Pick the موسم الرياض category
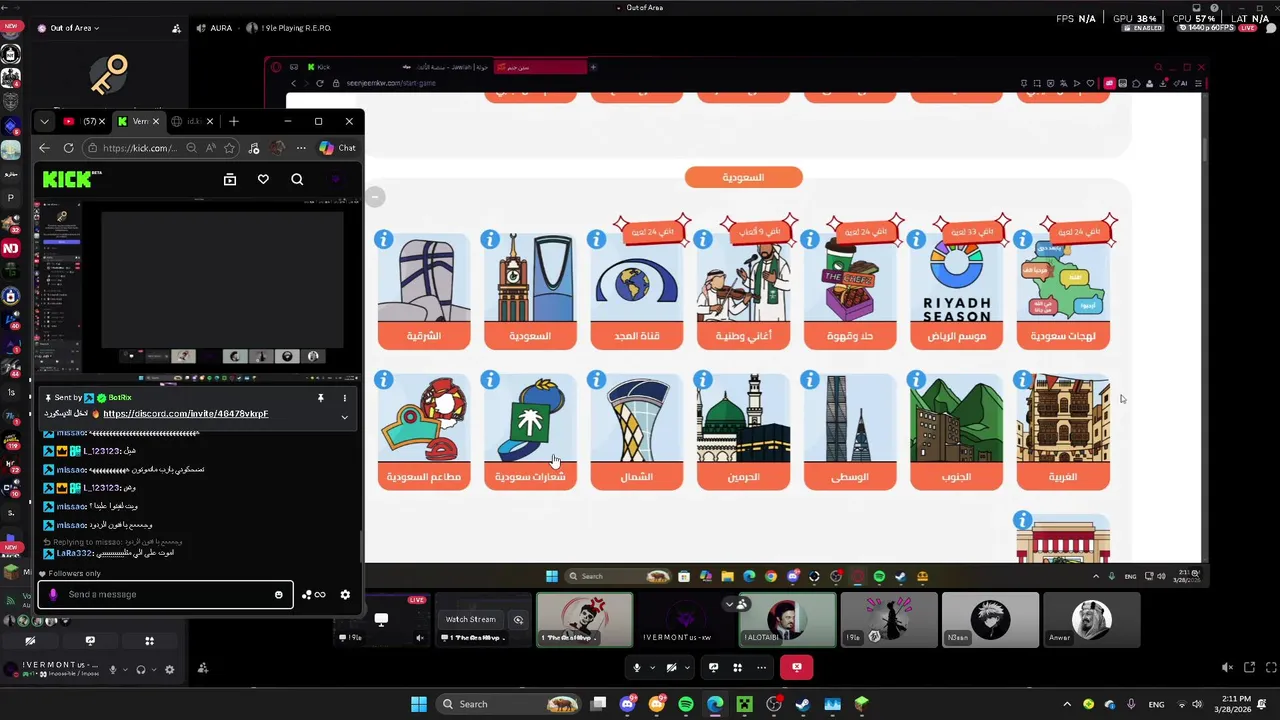 tap(956, 291)
